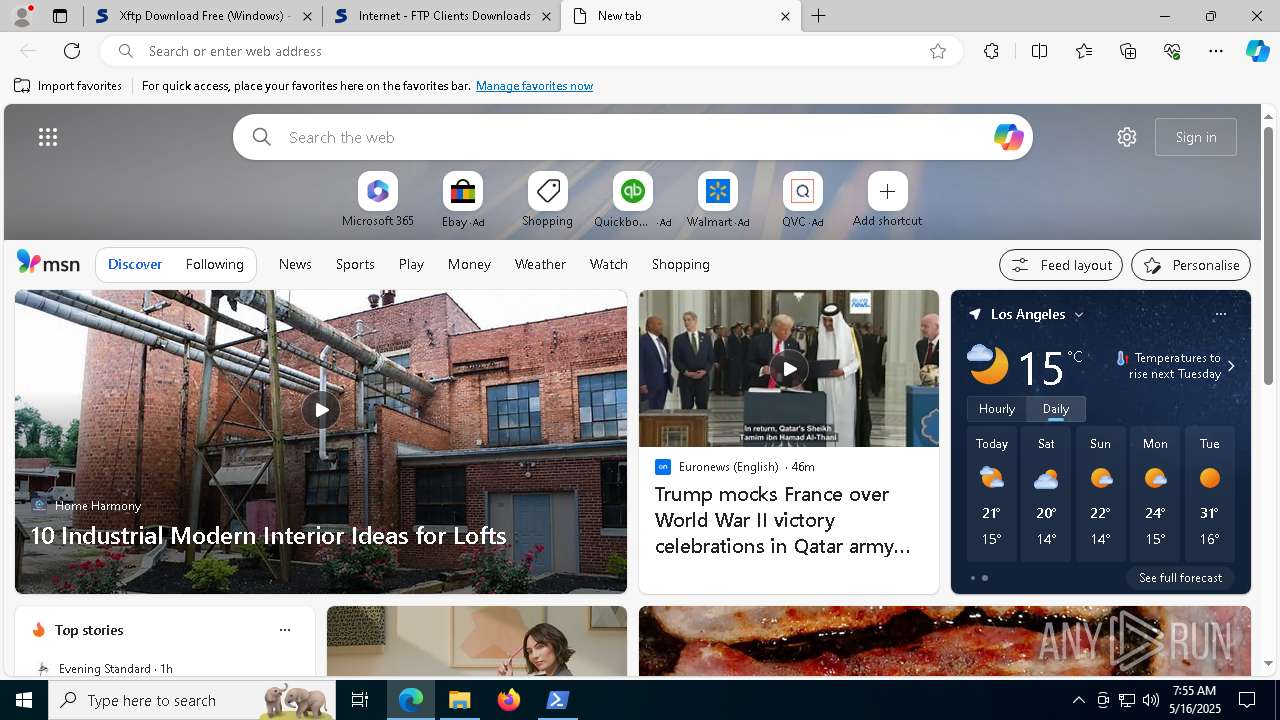
Task: Open Manage favorites now link
Action: click(534, 86)
